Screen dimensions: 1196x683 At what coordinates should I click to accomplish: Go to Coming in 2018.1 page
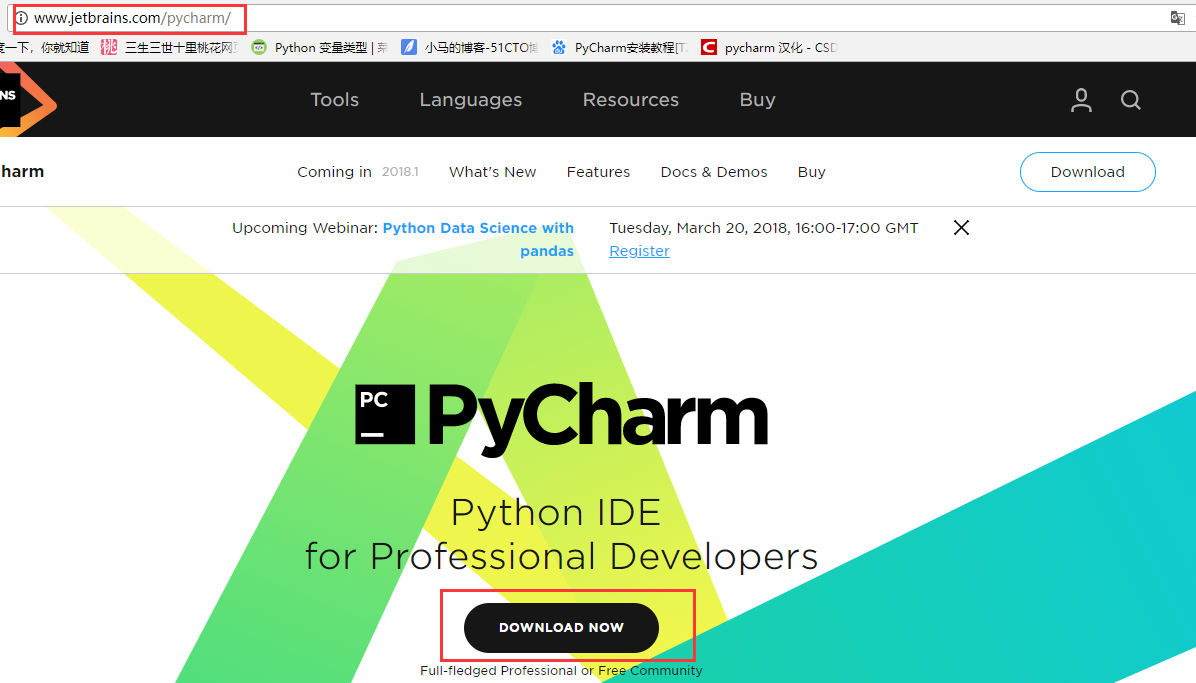click(358, 172)
